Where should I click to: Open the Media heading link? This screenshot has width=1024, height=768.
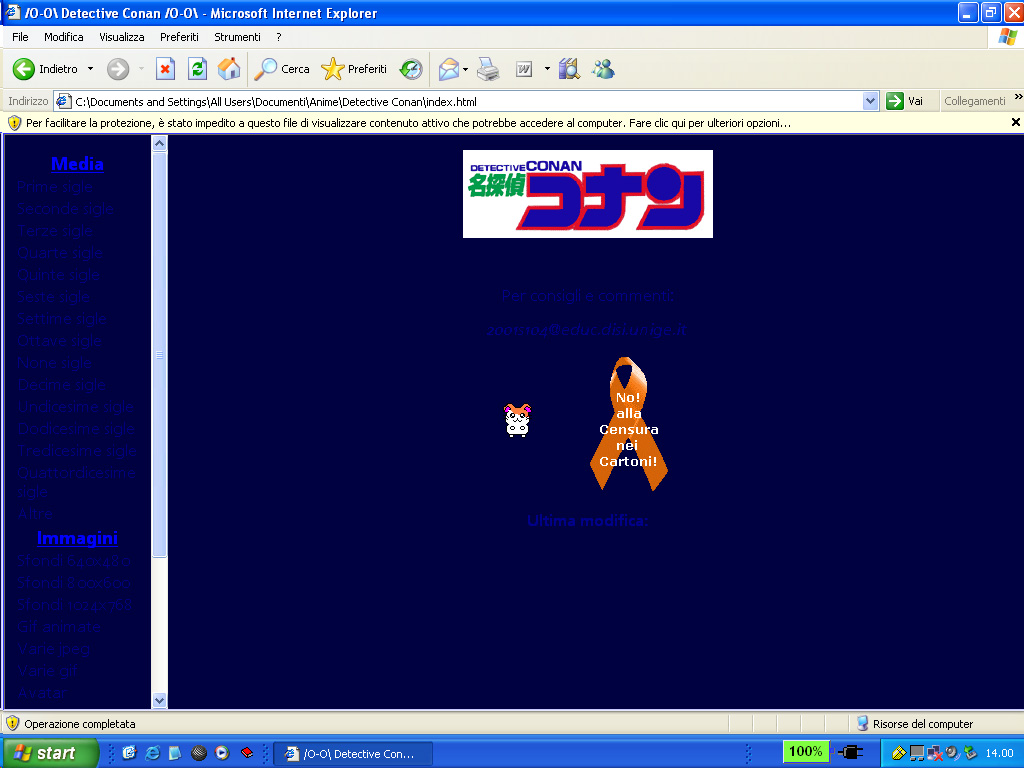pos(77,164)
